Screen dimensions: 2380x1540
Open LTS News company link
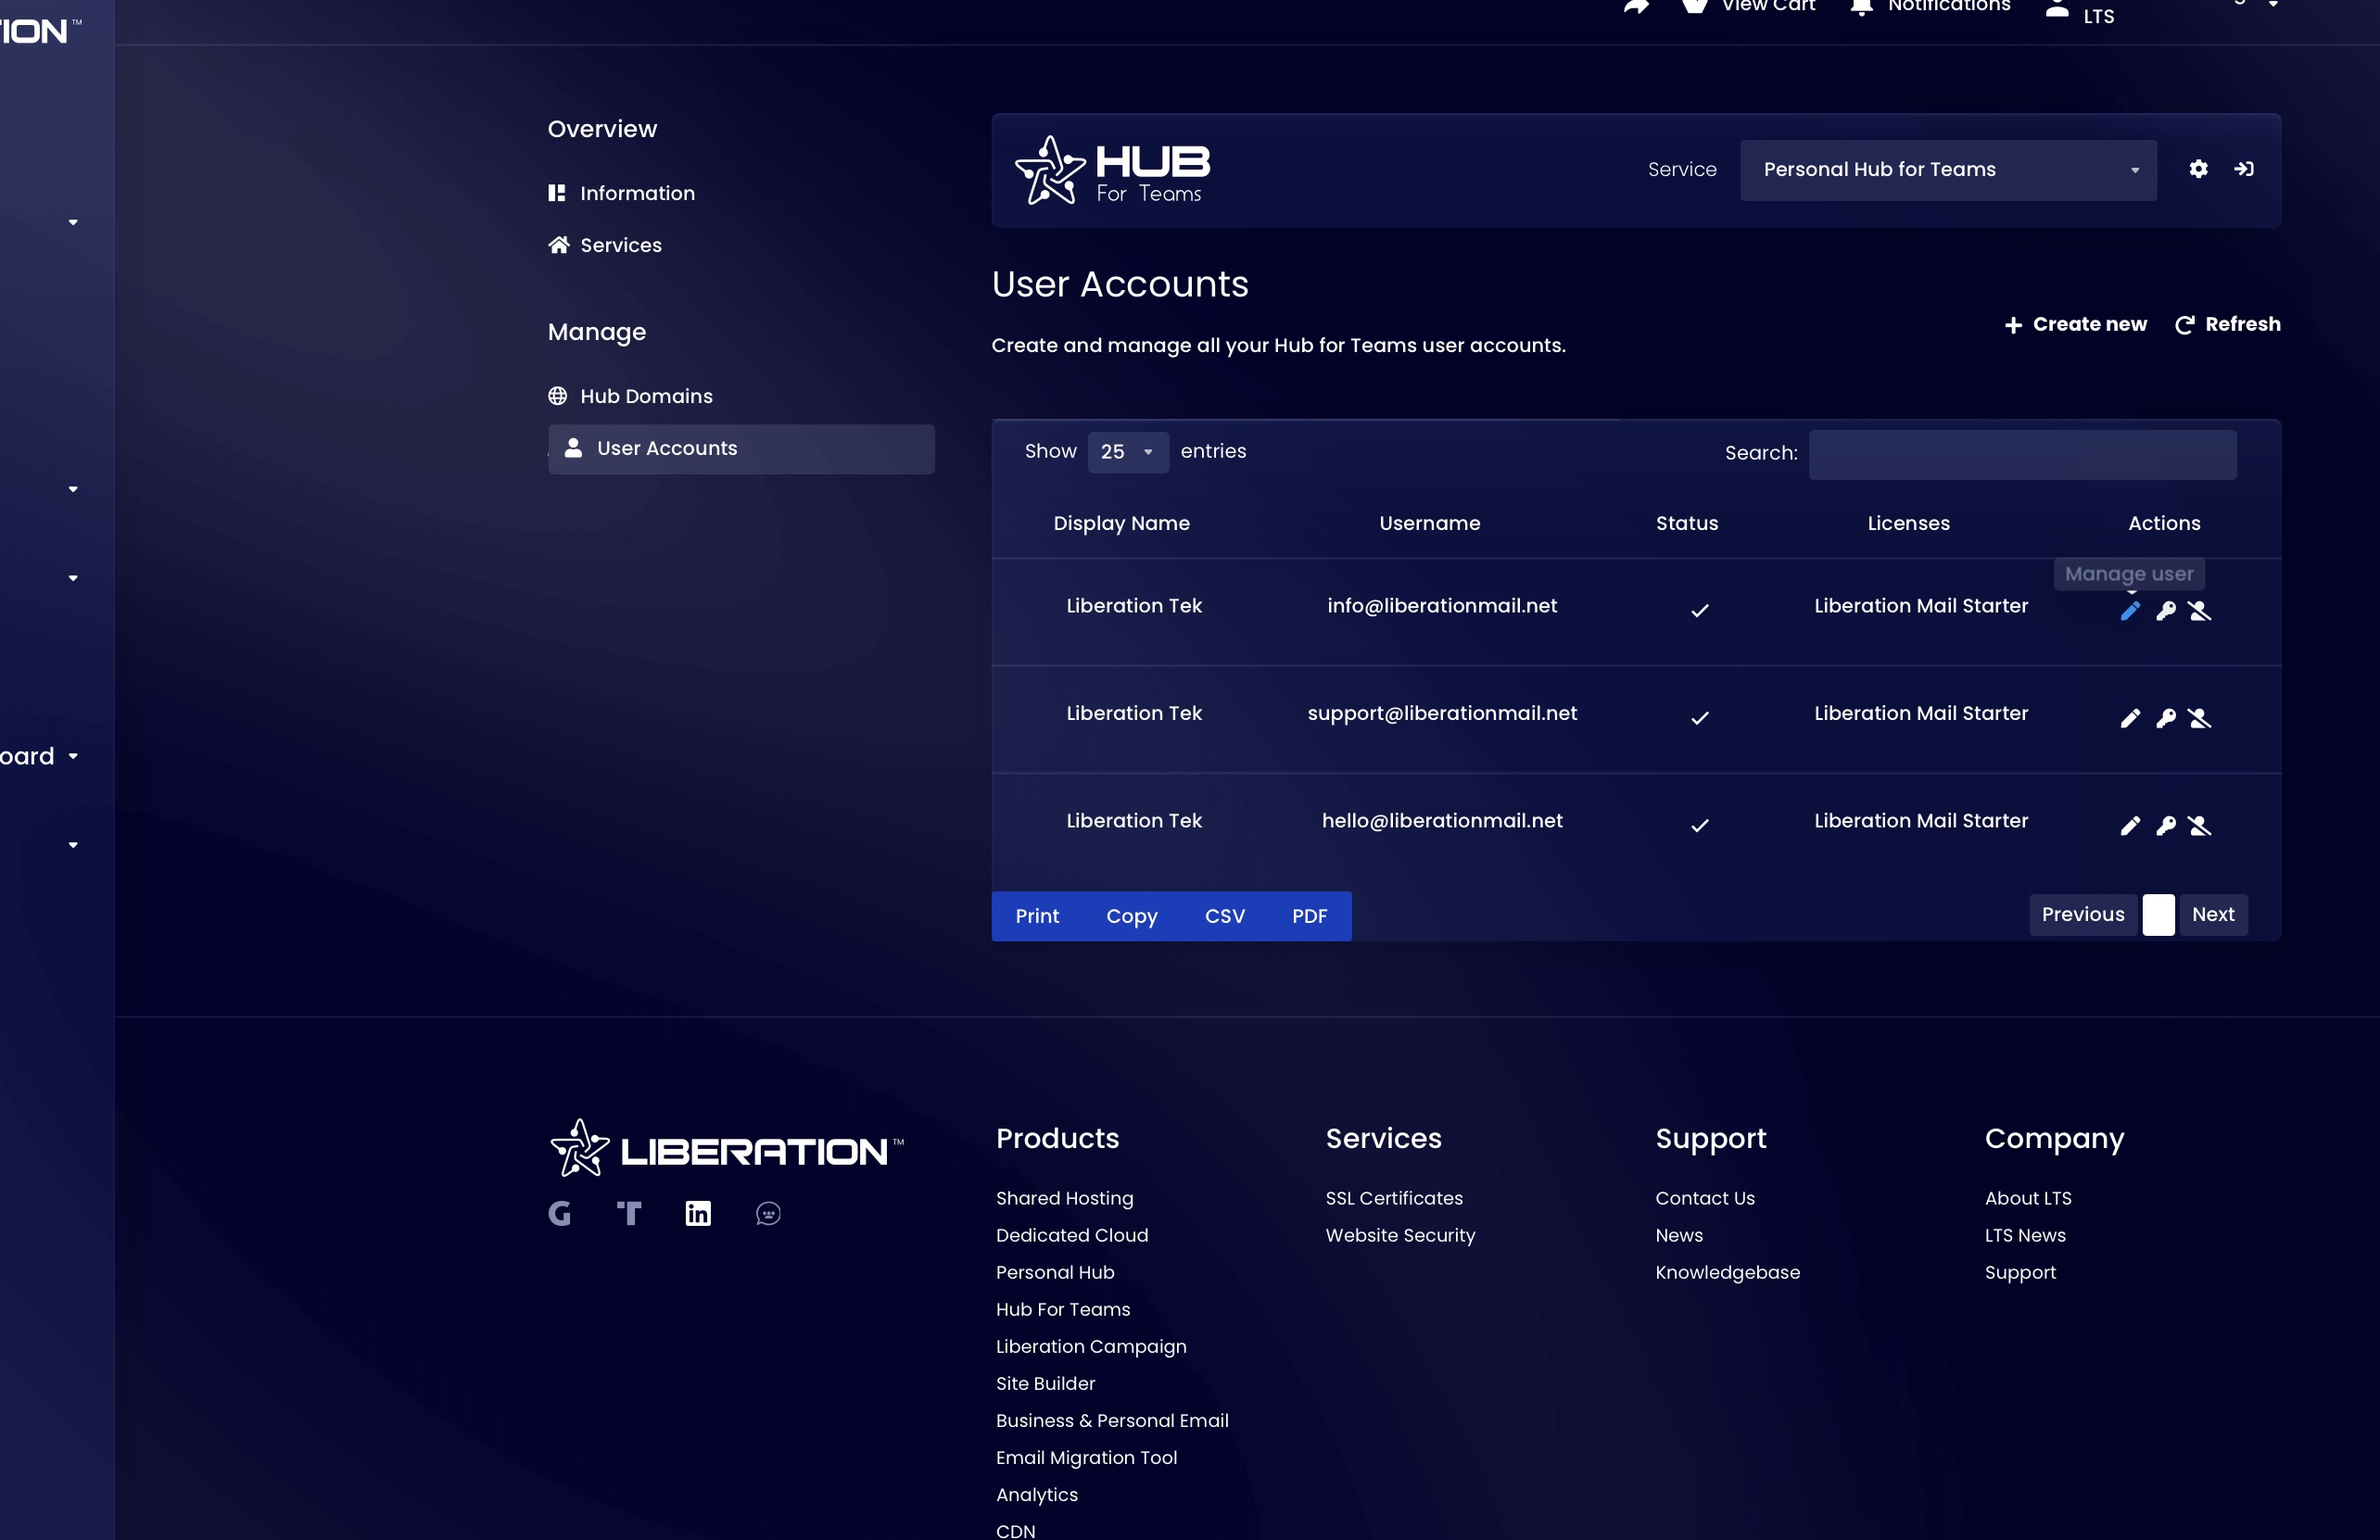click(x=2025, y=1236)
